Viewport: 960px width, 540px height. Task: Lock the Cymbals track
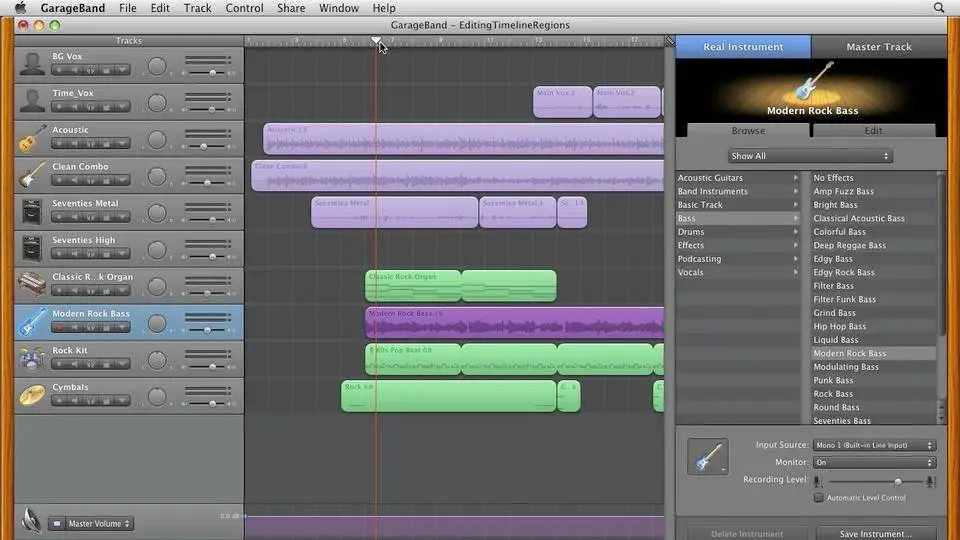coord(107,401)
